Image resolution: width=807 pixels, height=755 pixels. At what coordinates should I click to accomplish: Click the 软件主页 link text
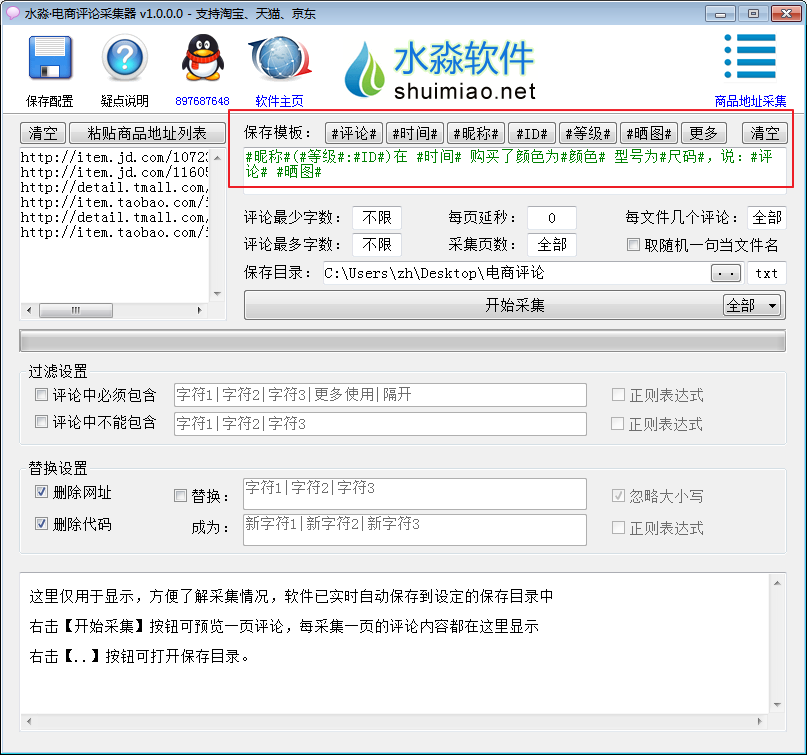279,101
